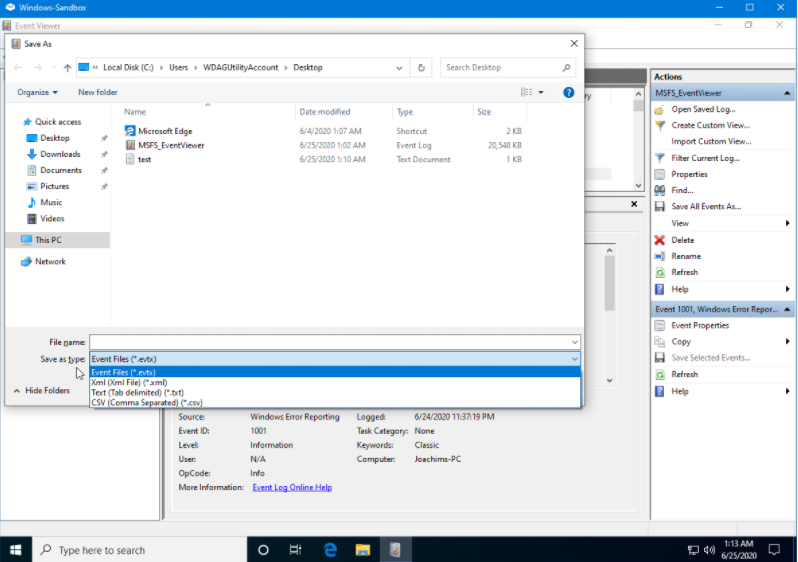Click the Save All Events As icon
798x562 pixels.
[x=660, y=206]
